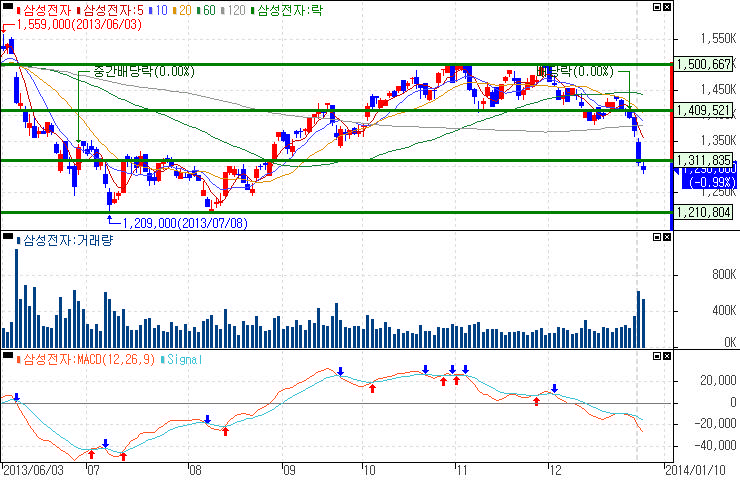Viewport: 740px width, 480px height.
Task: Toggle the 120-day moving average legend
Action: click(236, 10)
